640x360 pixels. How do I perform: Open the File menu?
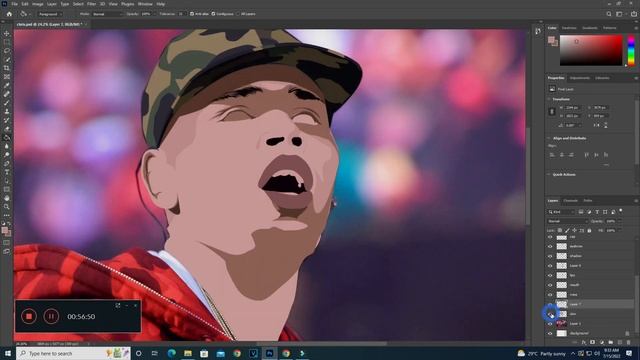click(14, 4)
